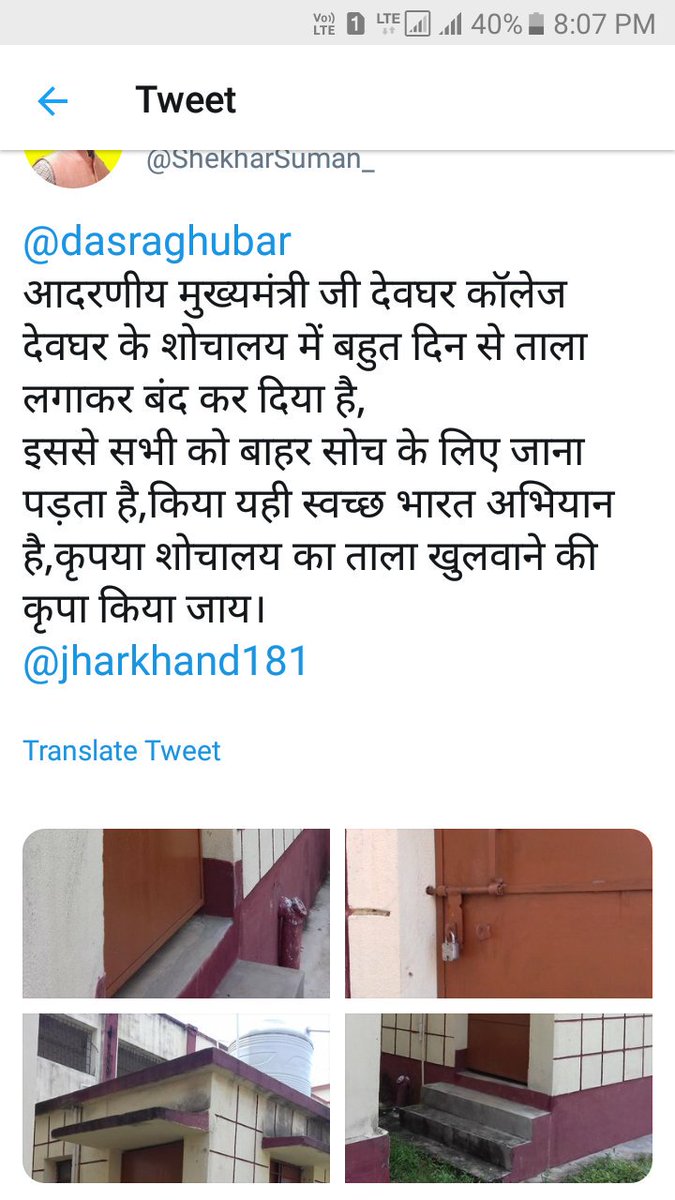Open the bottom-right photo of concrete steps
Image resolution: width=675 pixels, height=1200 pixels.
pos(499,1098)
